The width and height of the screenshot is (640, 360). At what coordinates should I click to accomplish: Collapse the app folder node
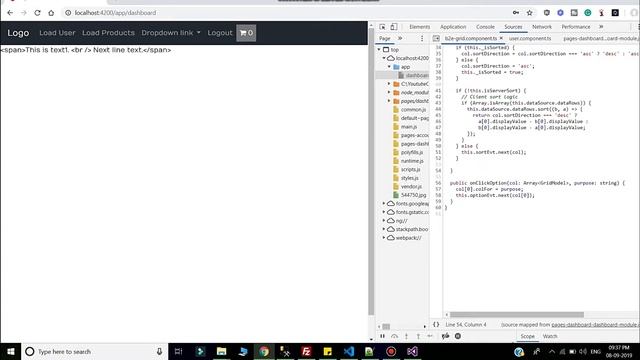(x=389, y=67)
